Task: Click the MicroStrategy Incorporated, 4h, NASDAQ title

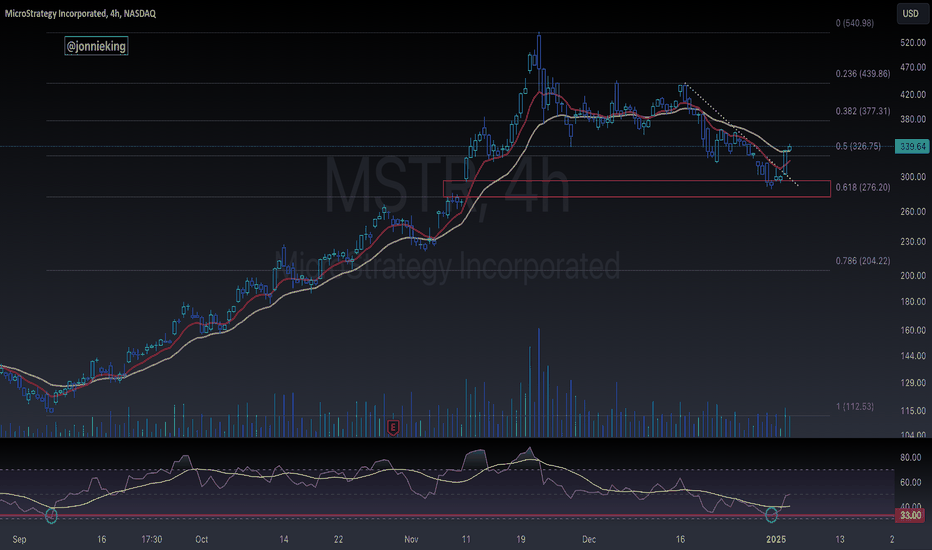Action: pos(80,13)
